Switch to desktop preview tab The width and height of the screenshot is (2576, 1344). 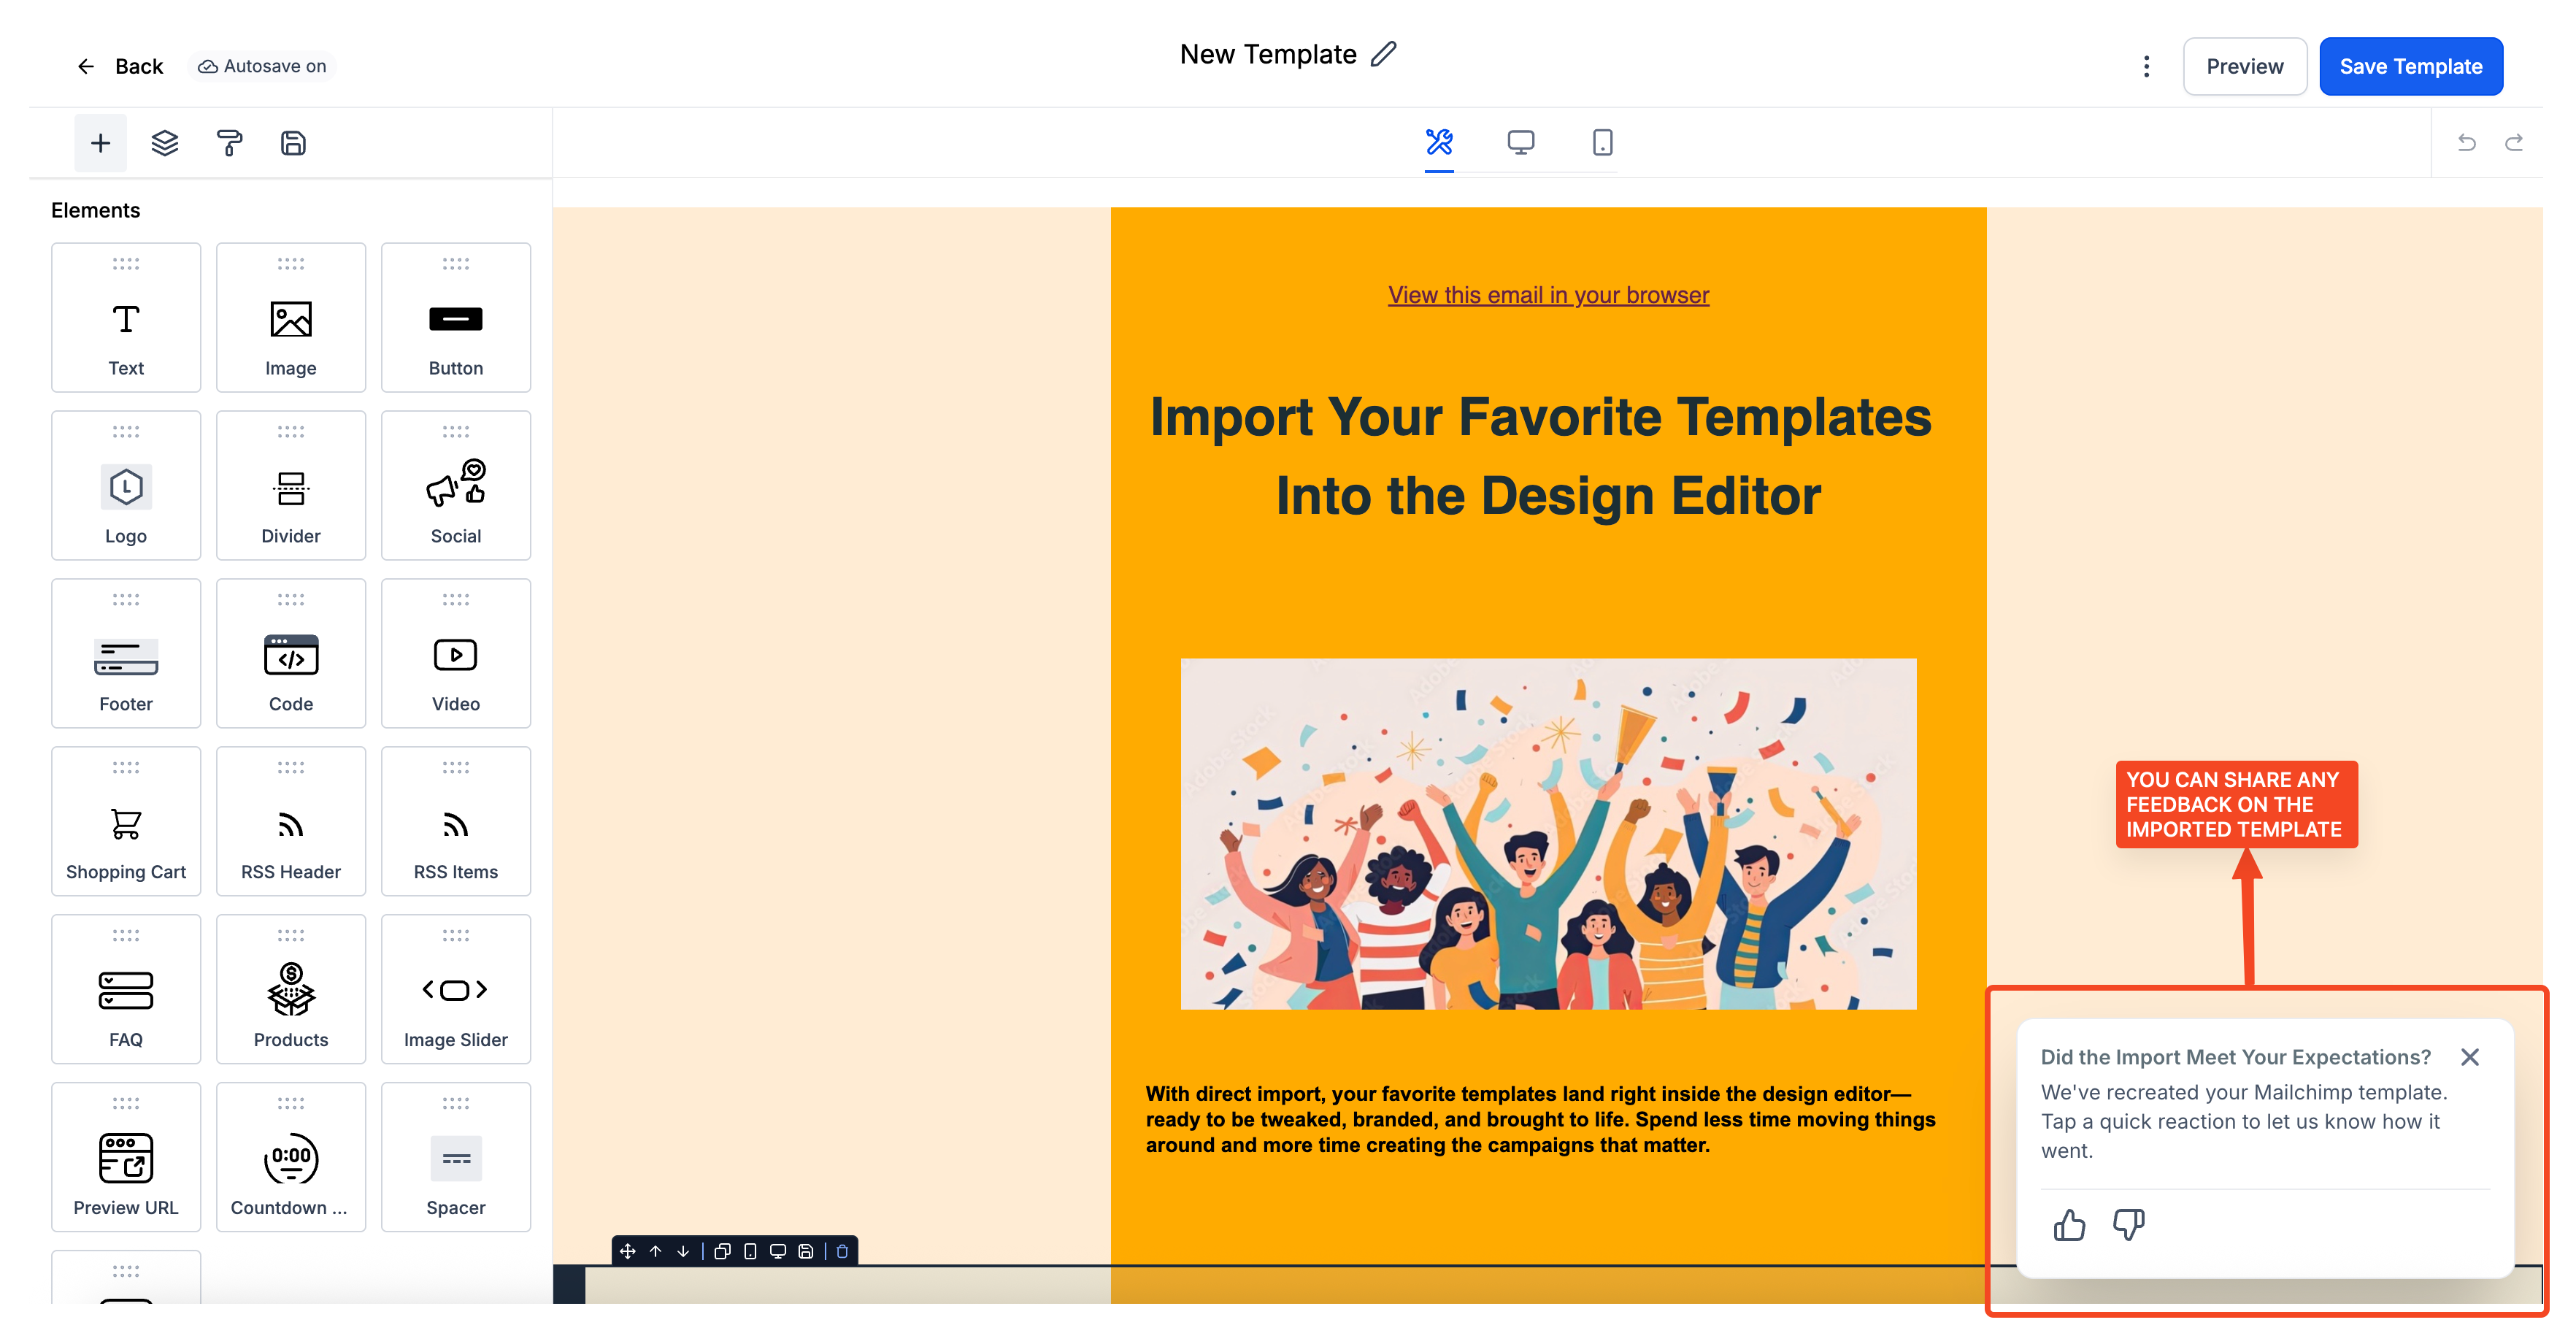point(1520,143)
